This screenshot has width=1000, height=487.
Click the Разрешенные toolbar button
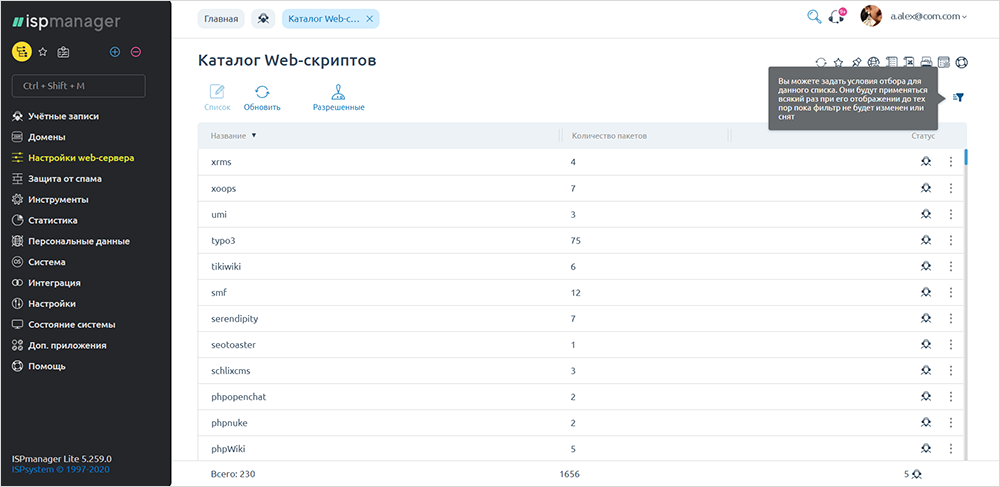(x=339, y=98)
